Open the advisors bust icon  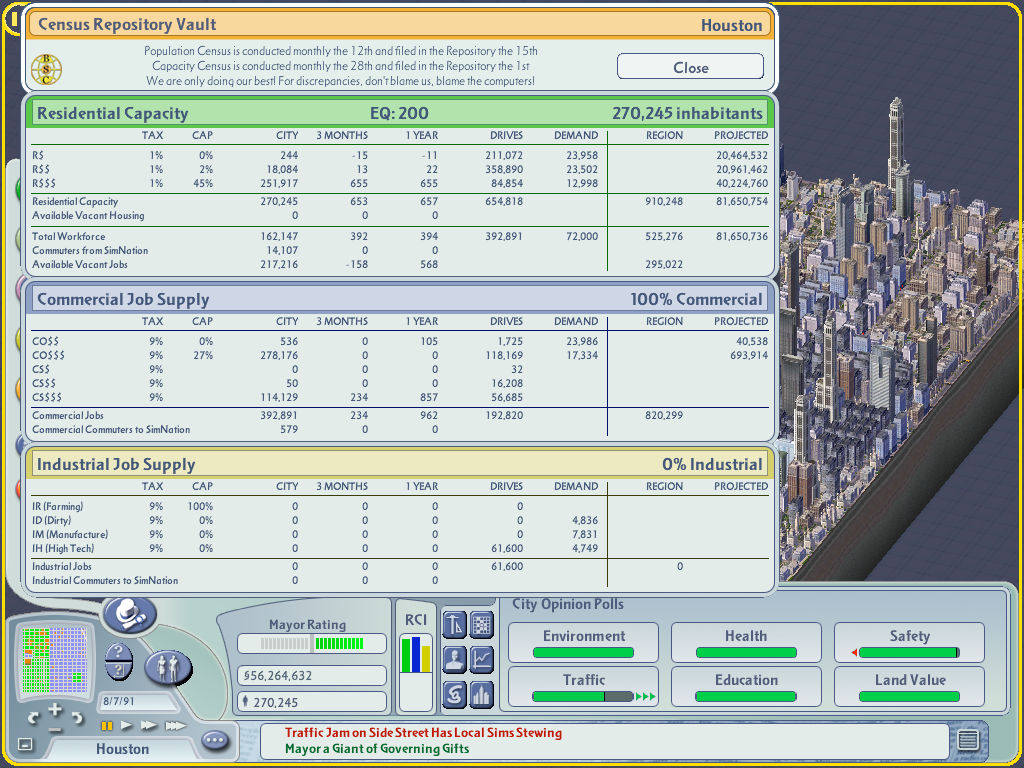(x=454, y=660)
